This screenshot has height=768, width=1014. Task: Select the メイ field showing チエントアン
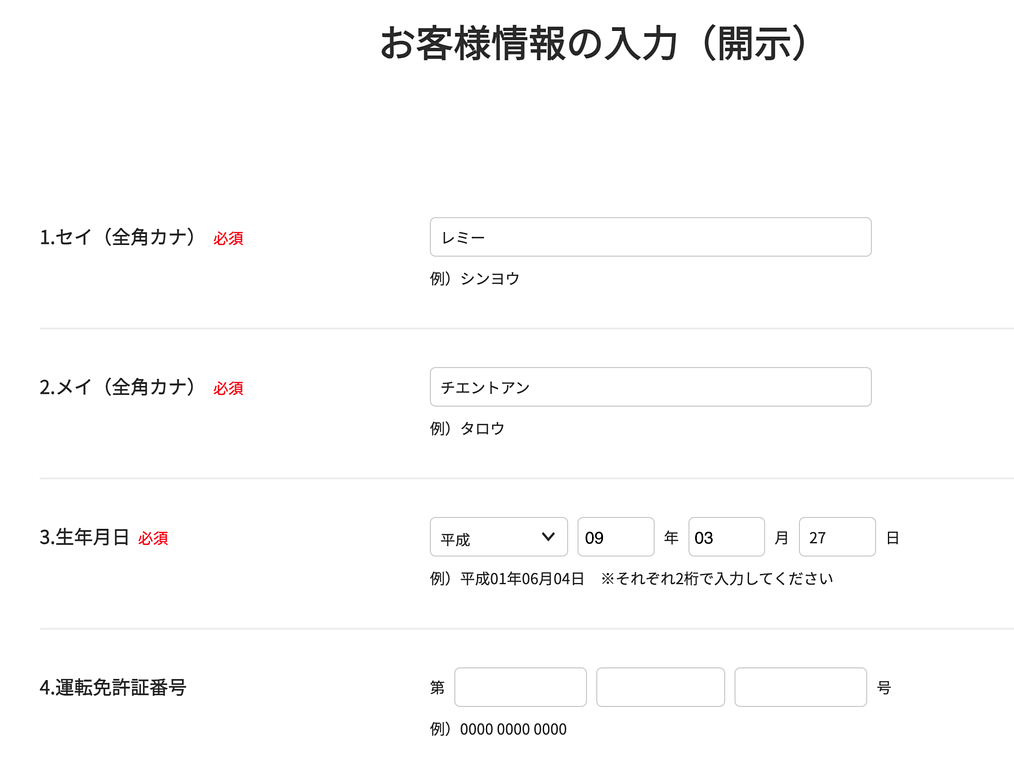click(x=650, y=387)
